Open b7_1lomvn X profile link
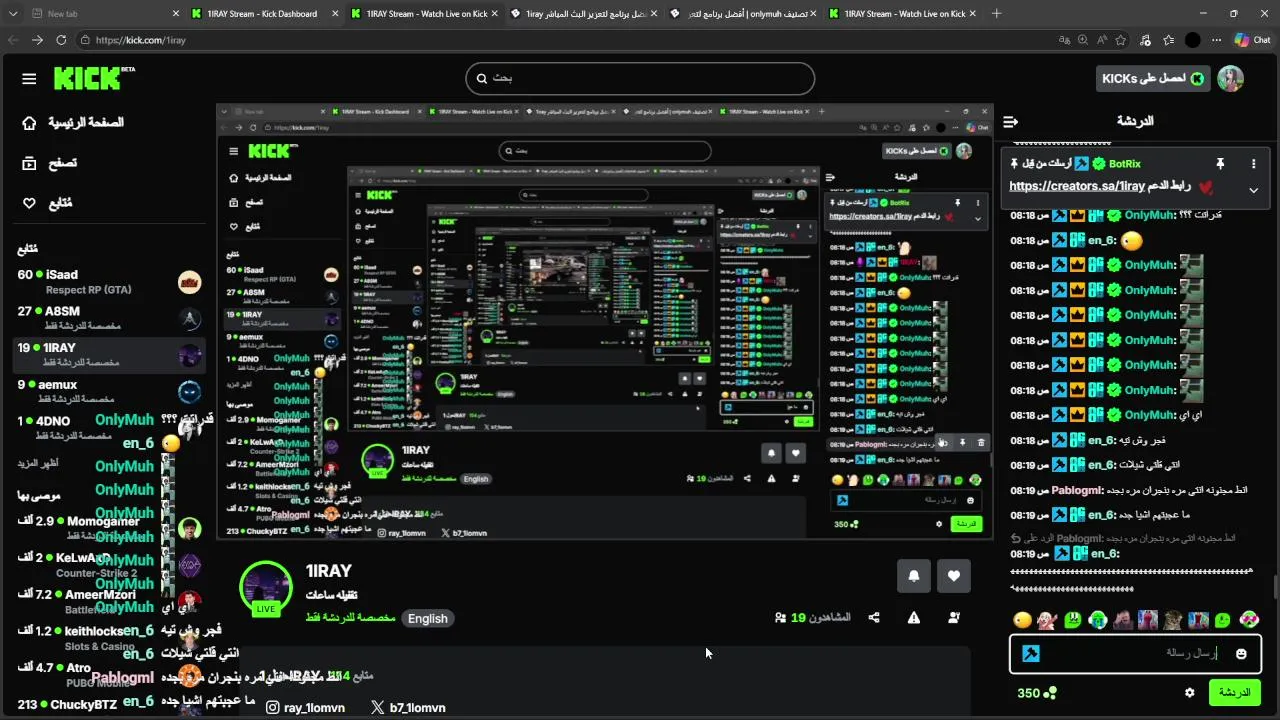The width and height of the screenshot is (1280, 720). pyautogui.click(x=408, y=707)
